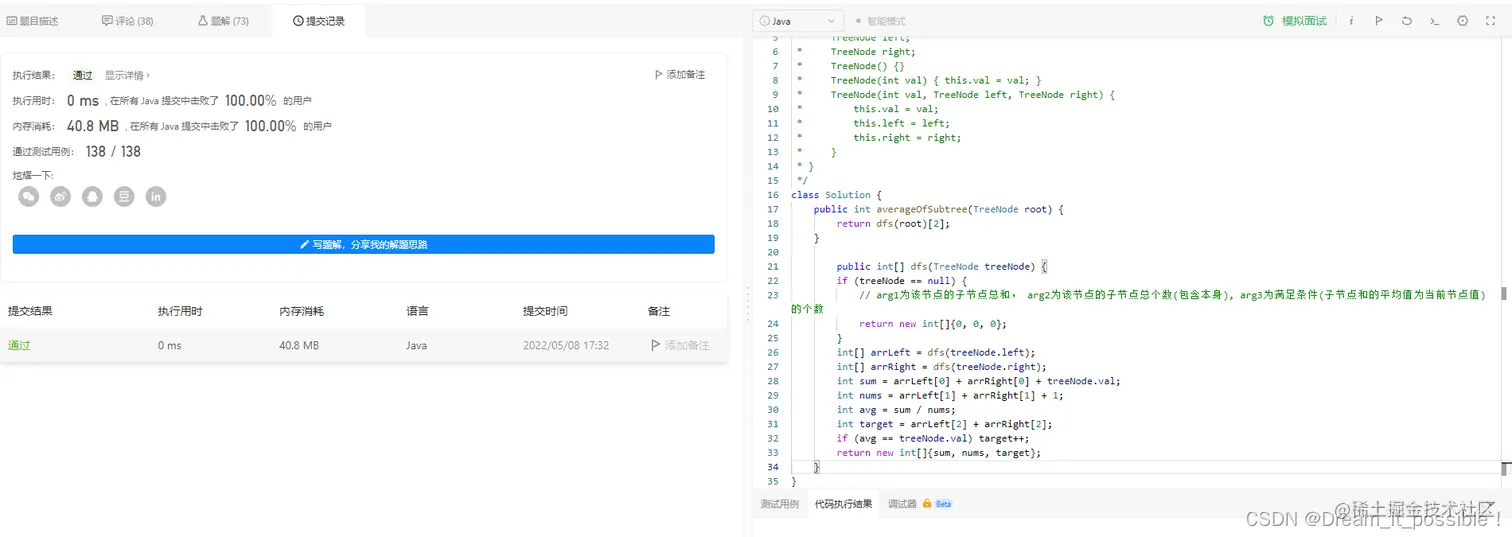The width and height of the screenshot is (1512, 537).
Task: Click the lock icon next to 调试器
Action: coord(927,504)
